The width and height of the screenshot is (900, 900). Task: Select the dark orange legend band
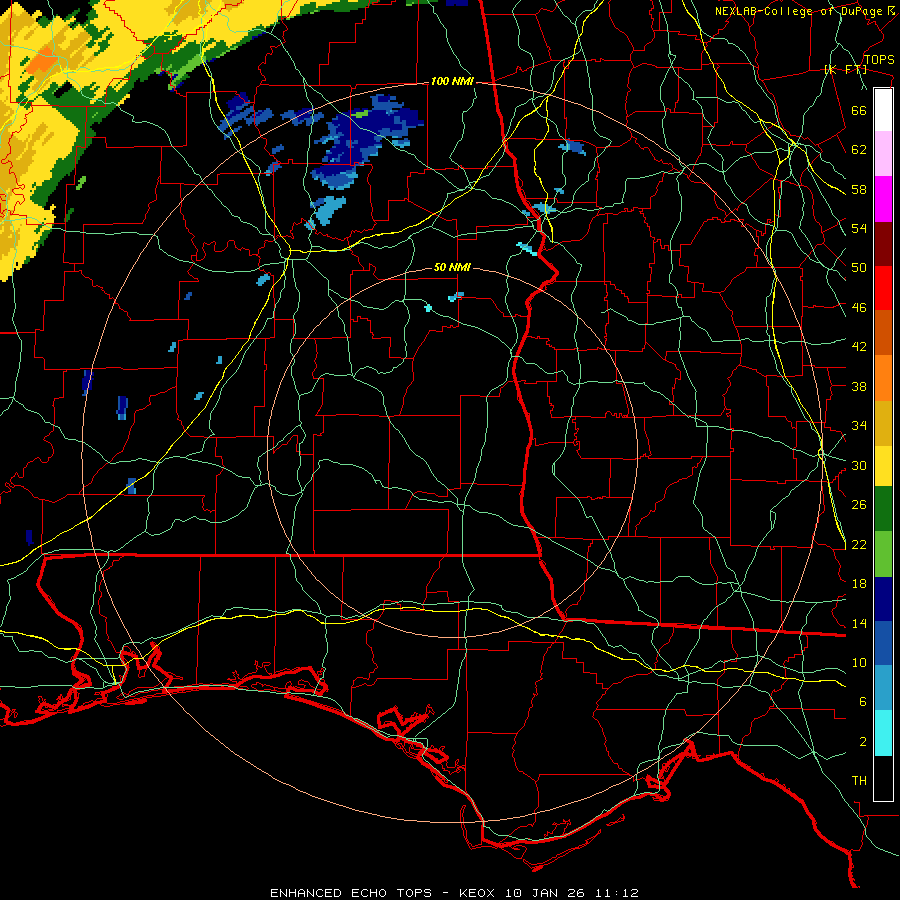[883, 332]
